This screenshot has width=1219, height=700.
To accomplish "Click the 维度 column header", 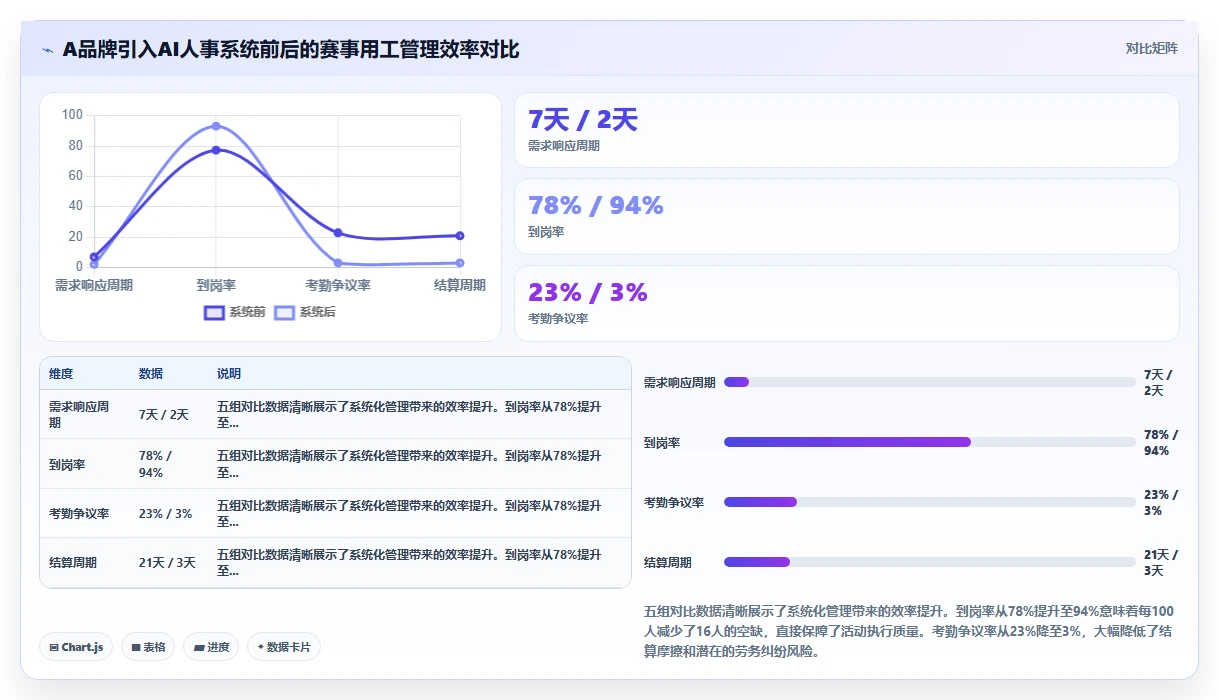I will (x=61, y=374).
